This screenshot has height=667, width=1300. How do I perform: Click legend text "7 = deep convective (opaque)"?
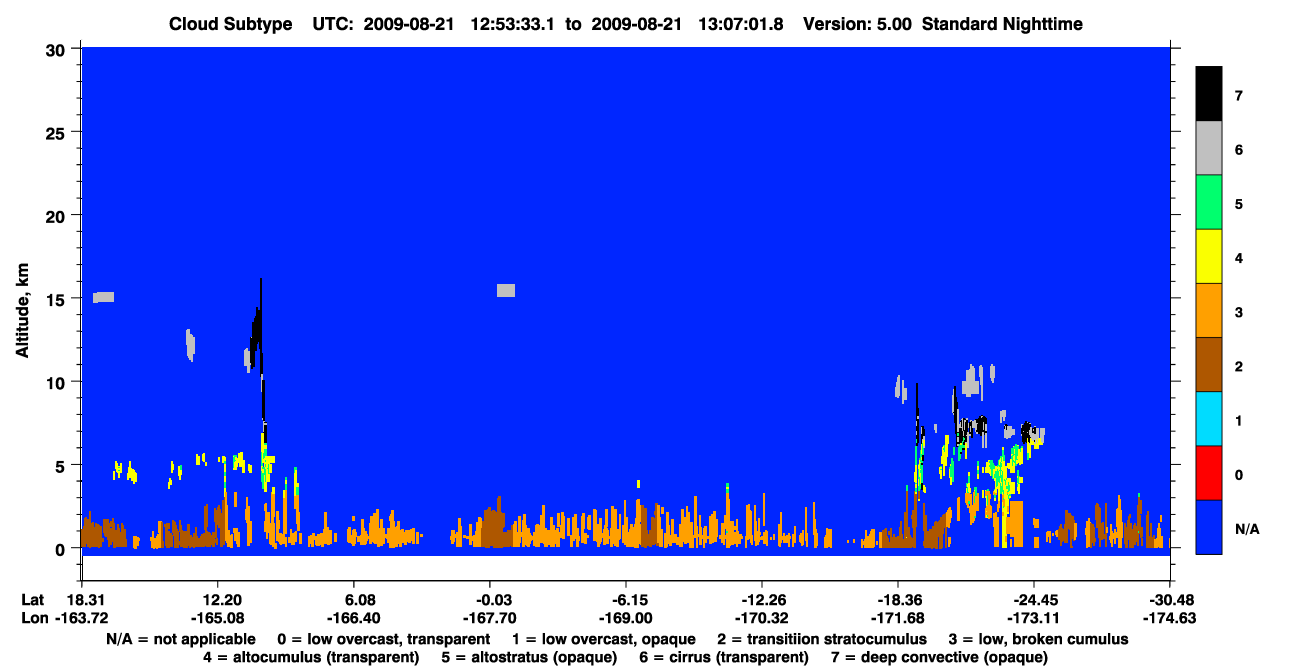click(939, 657)
